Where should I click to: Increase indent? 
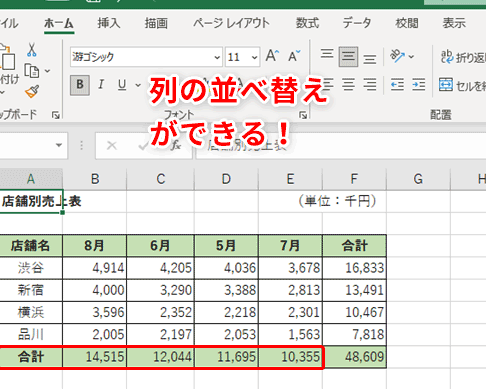[419, 85]
